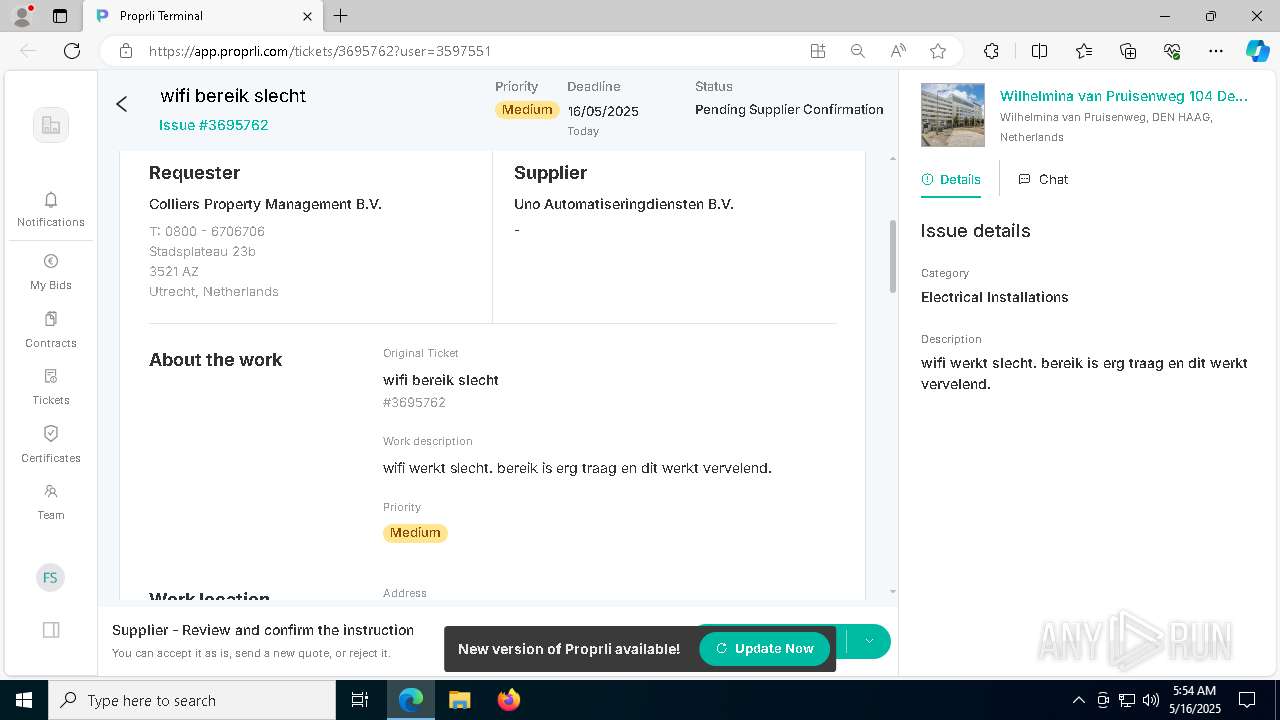
Task: Open the volume control in tray
Action: tap(1150, 700)
